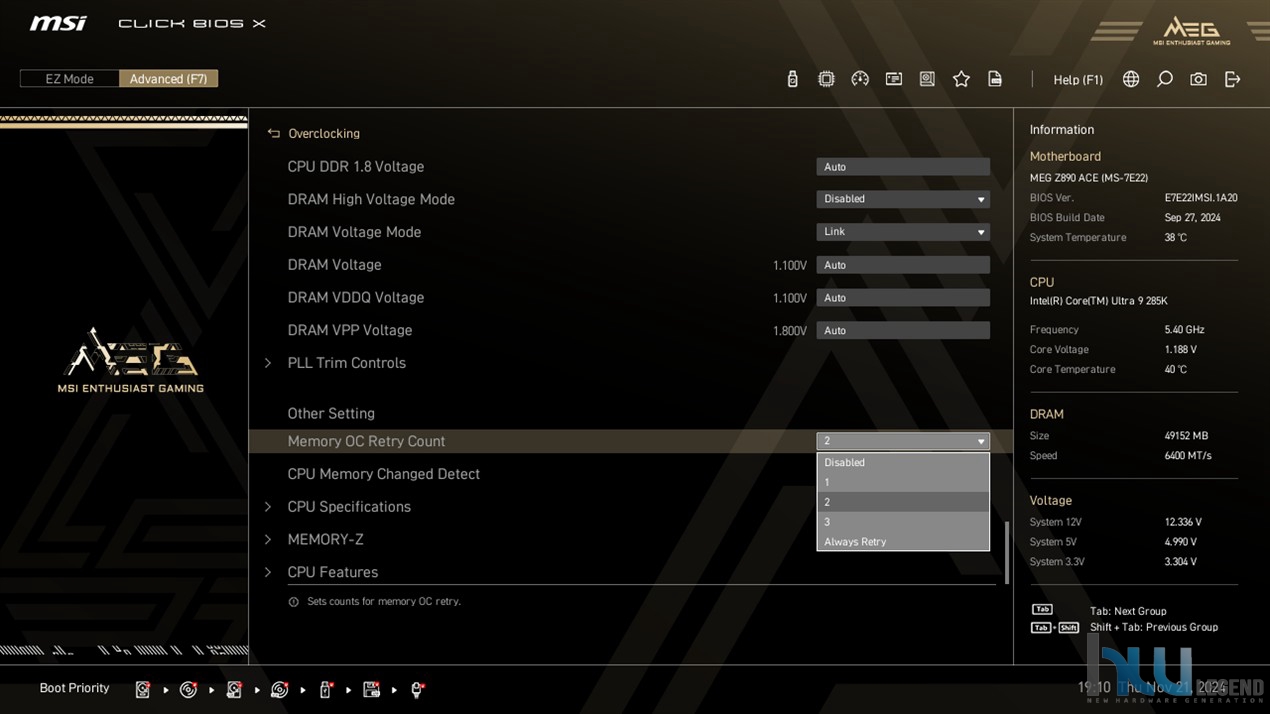The image size is (1270, 714).
Task: Open search with magnifier icon
Action: [x=1165, y=79]
